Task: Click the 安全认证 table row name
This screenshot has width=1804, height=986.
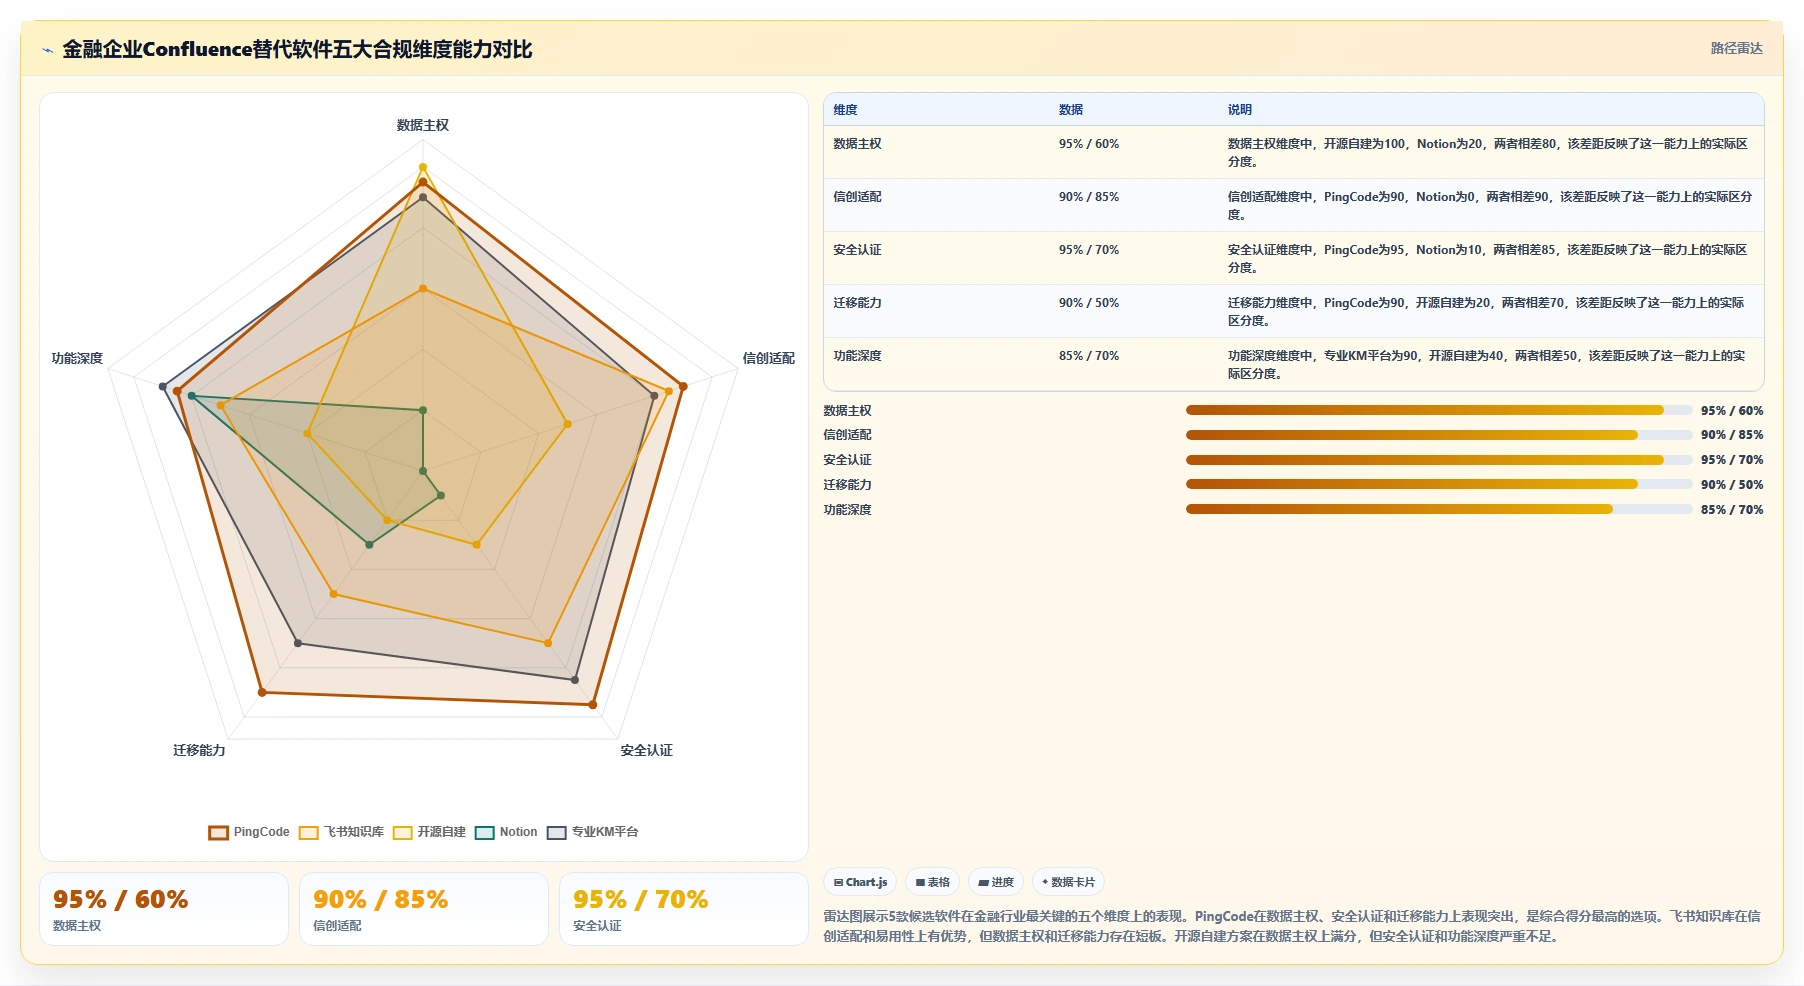Action: tap(857, 250)
